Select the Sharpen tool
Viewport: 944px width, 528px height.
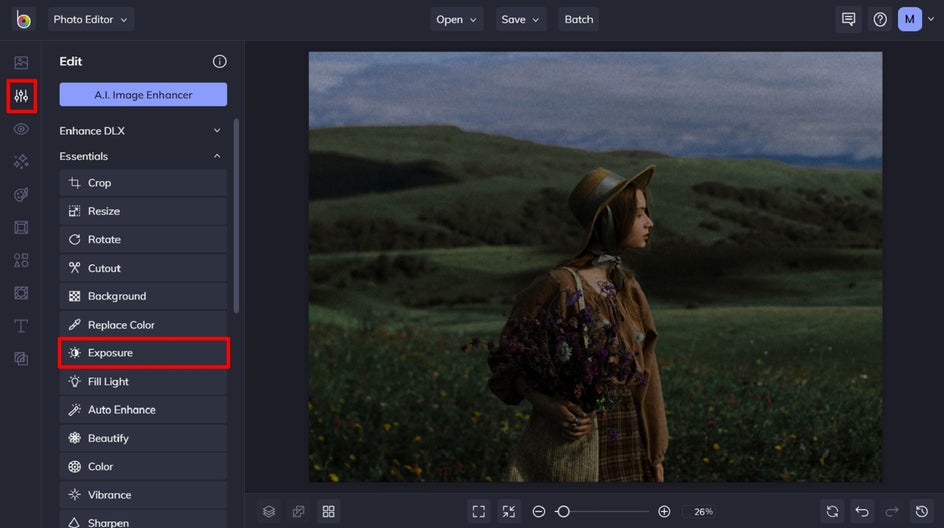[143, 520]
